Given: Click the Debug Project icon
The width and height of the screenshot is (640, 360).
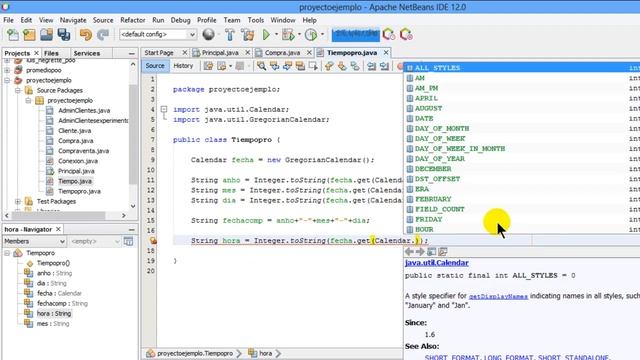Looking at the screenshot, I should (x=288, y=35).
